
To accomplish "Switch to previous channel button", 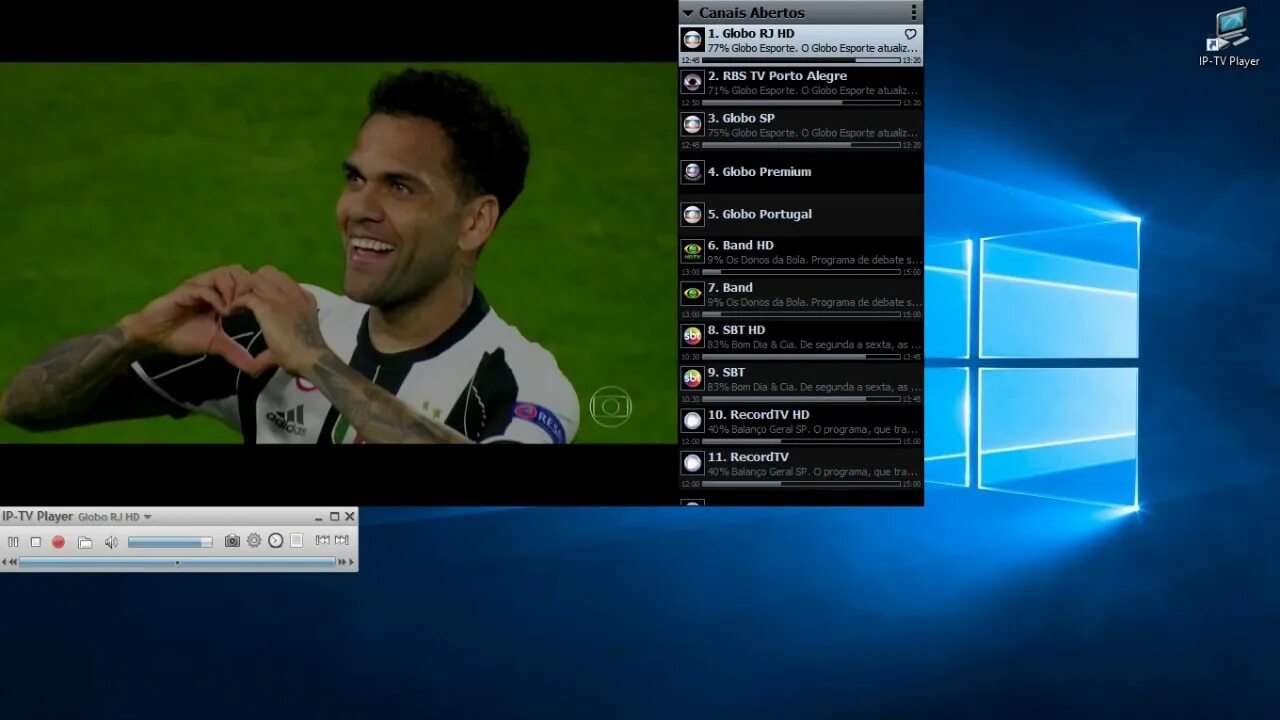I will tap(322, 540).
